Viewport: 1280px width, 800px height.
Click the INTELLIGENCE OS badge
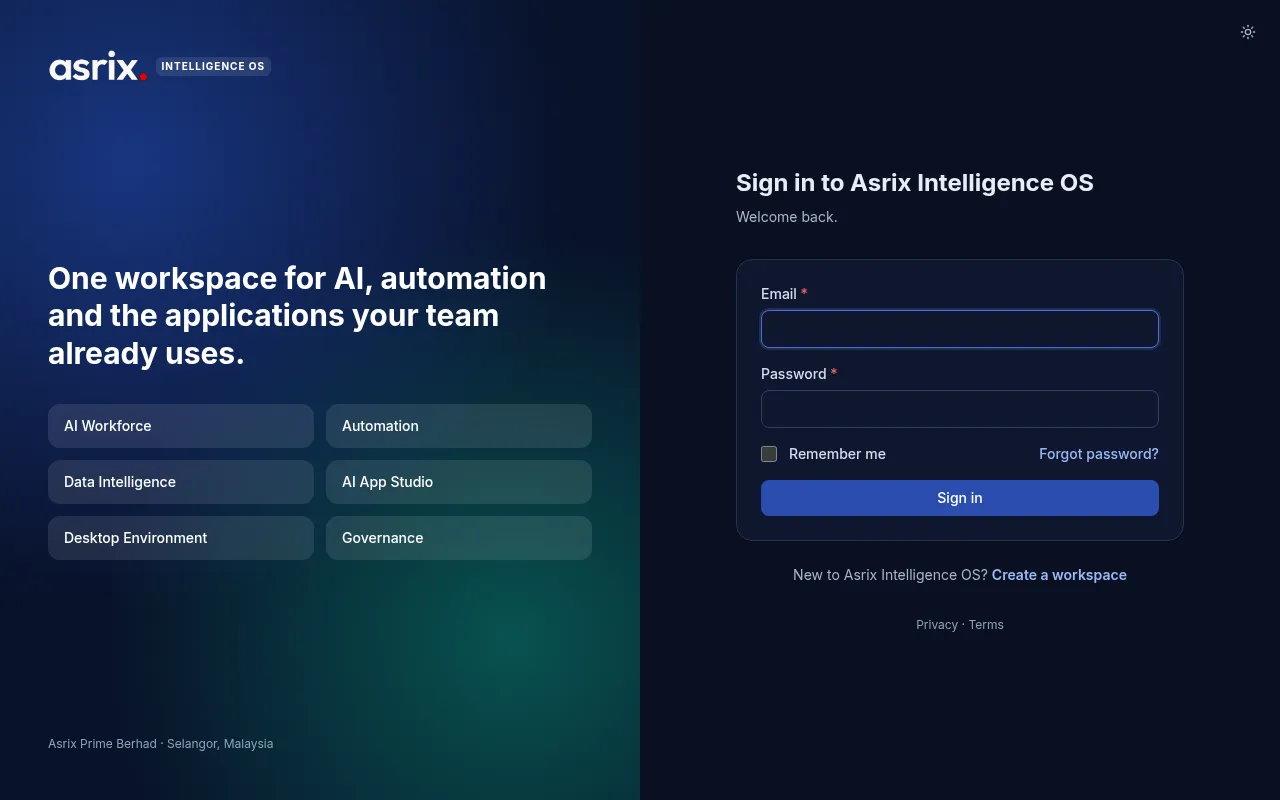(x=213, y=66)
